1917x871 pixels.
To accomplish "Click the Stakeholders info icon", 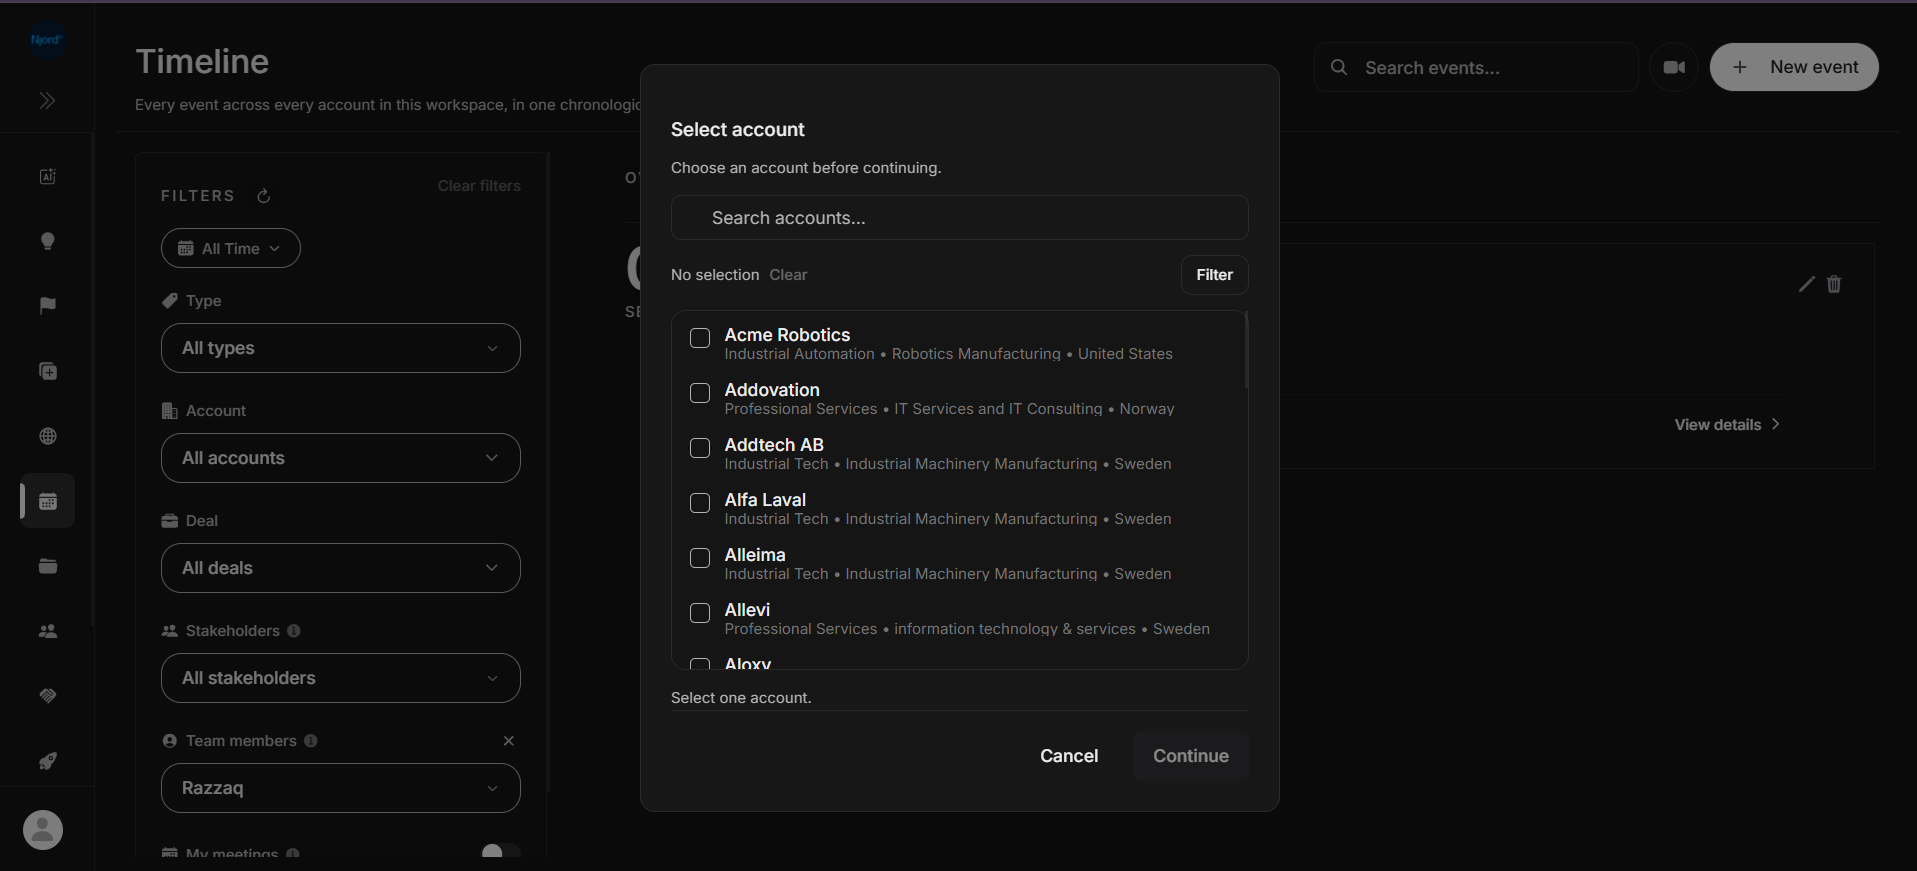I will point(293,631).
